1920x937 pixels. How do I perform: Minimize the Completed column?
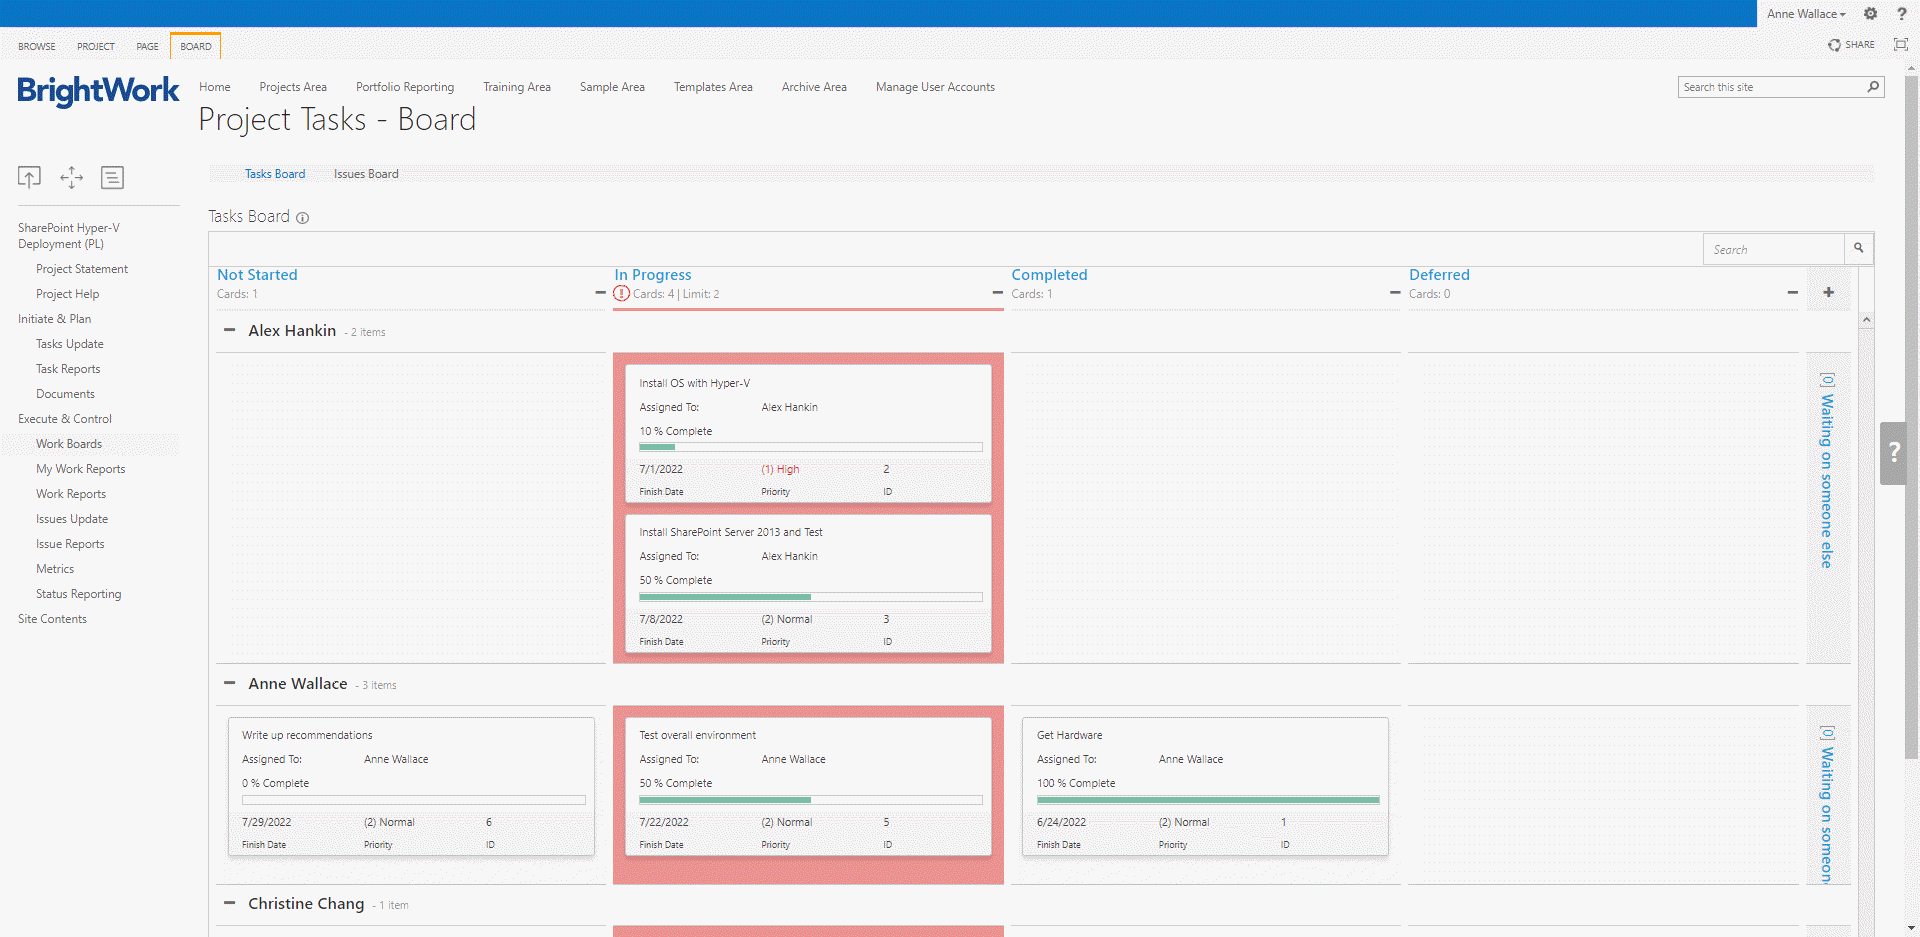(x=1395, y=293)
